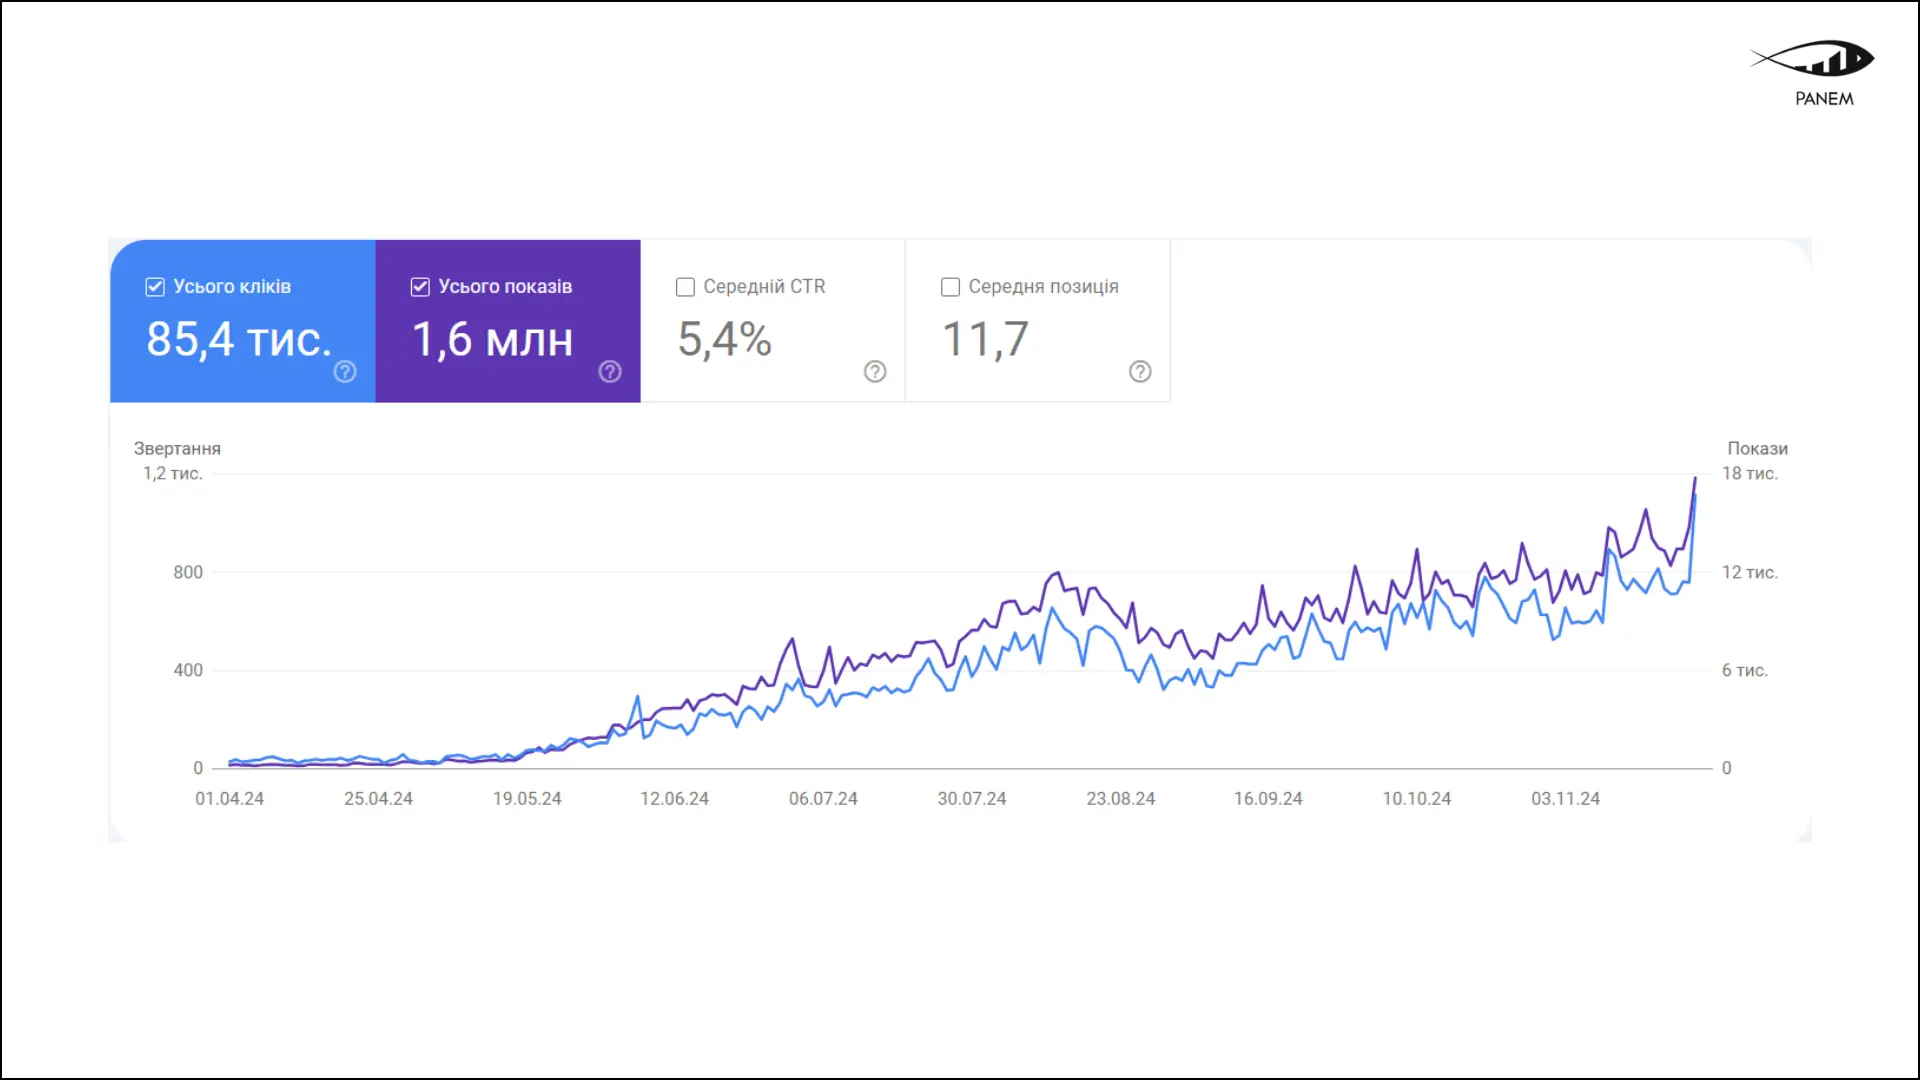
Task: Open the help tooltip for Середній CTR
Action: point(875,371)
